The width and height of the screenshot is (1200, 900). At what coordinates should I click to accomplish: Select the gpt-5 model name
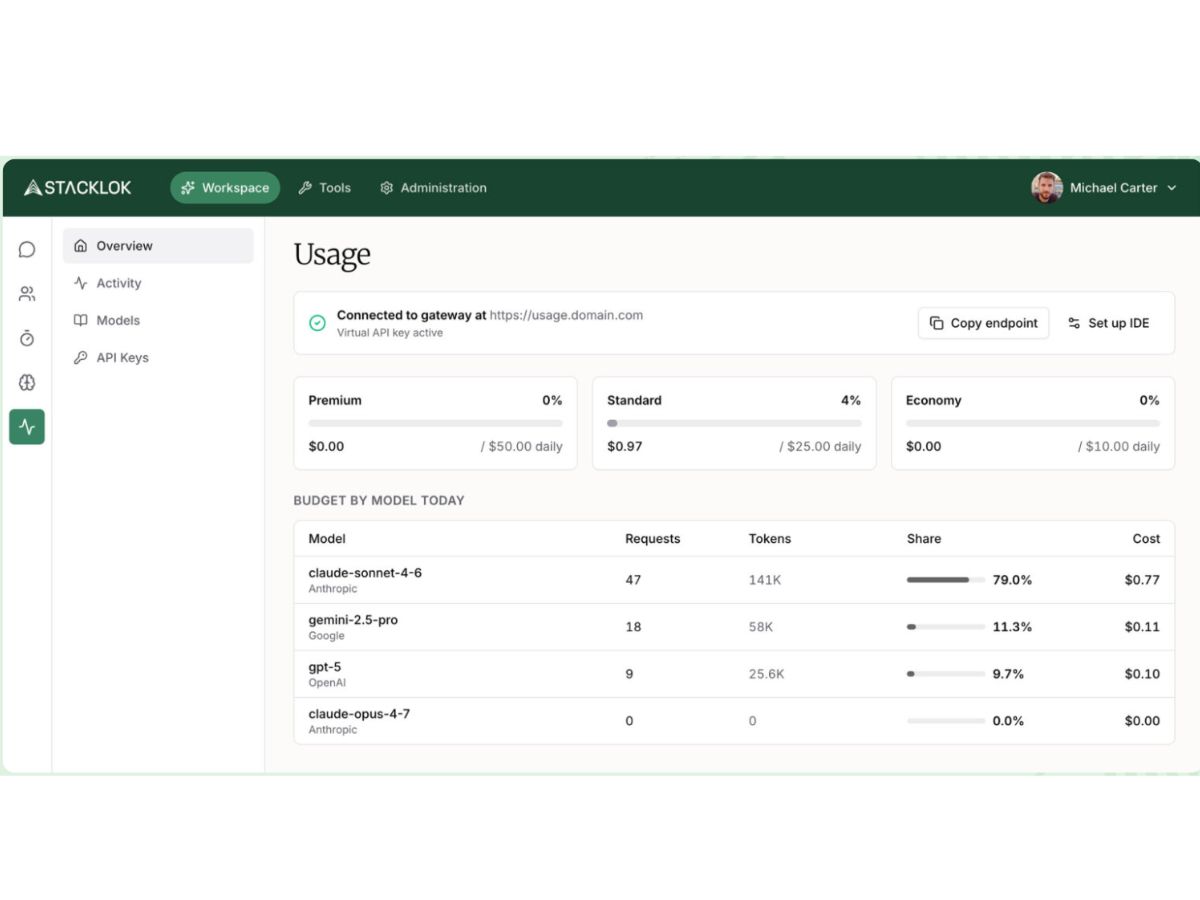[x=325, y=667]
